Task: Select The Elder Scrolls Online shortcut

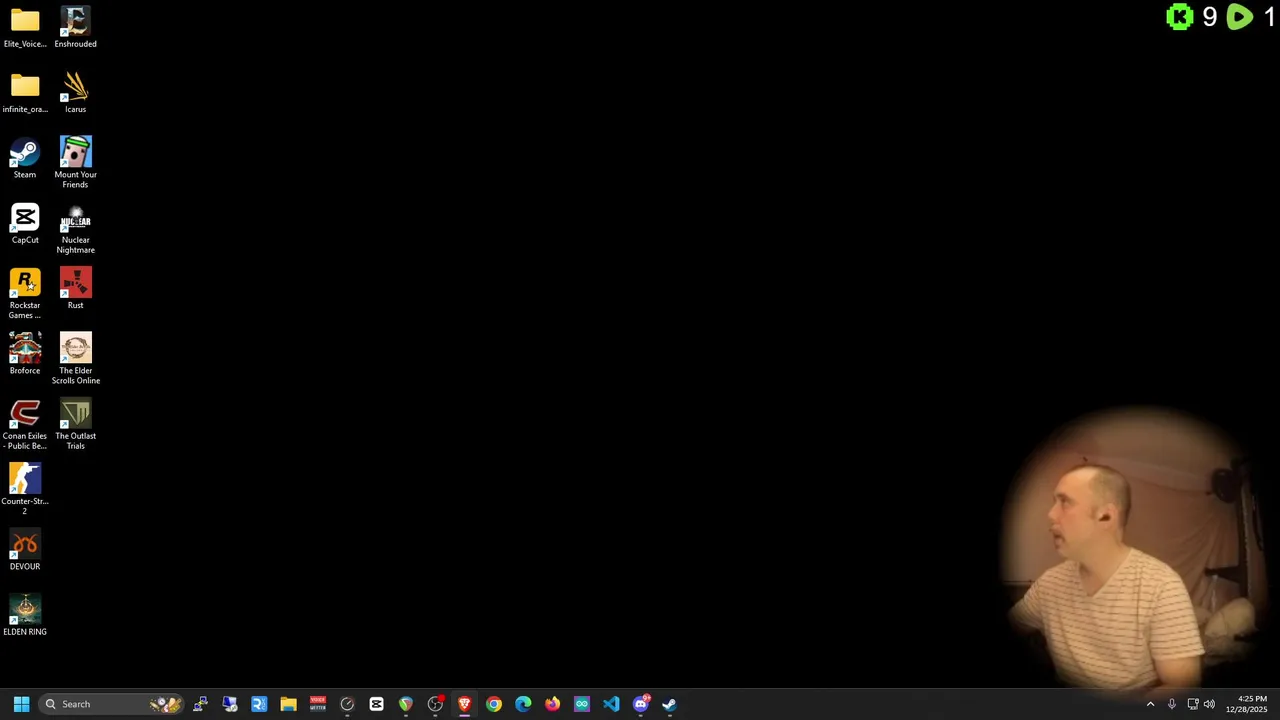Action: pos(75,358)
